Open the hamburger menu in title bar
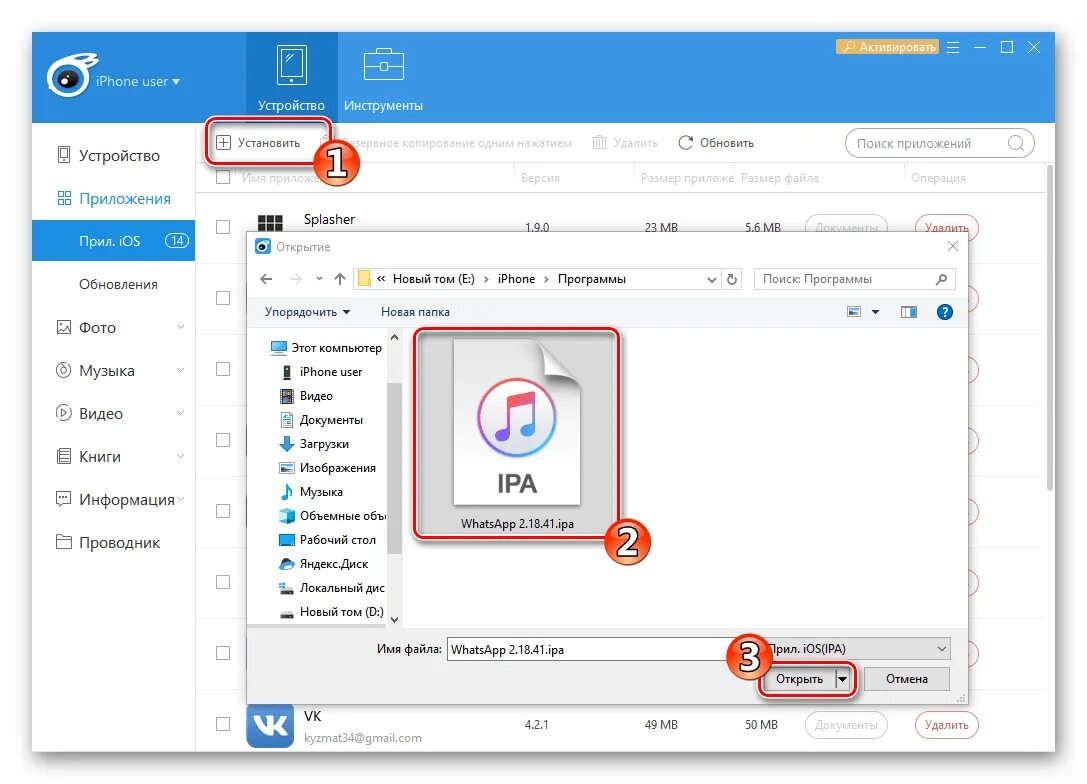This screenshot has width=1087, height=784. (x=953, y=47)
